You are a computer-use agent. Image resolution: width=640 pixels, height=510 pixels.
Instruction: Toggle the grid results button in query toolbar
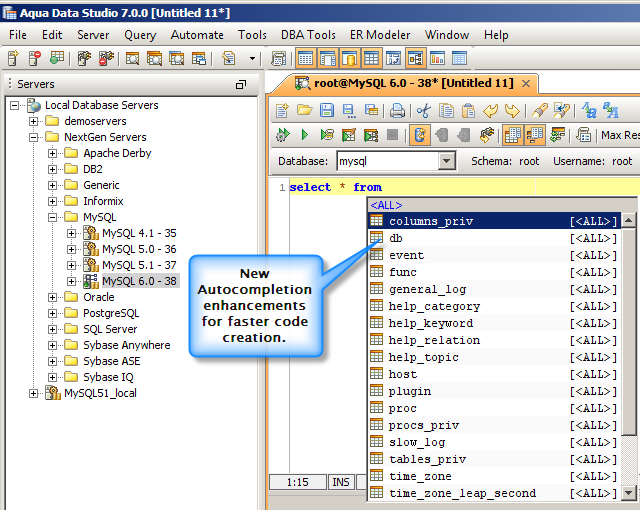coord(512,135)
